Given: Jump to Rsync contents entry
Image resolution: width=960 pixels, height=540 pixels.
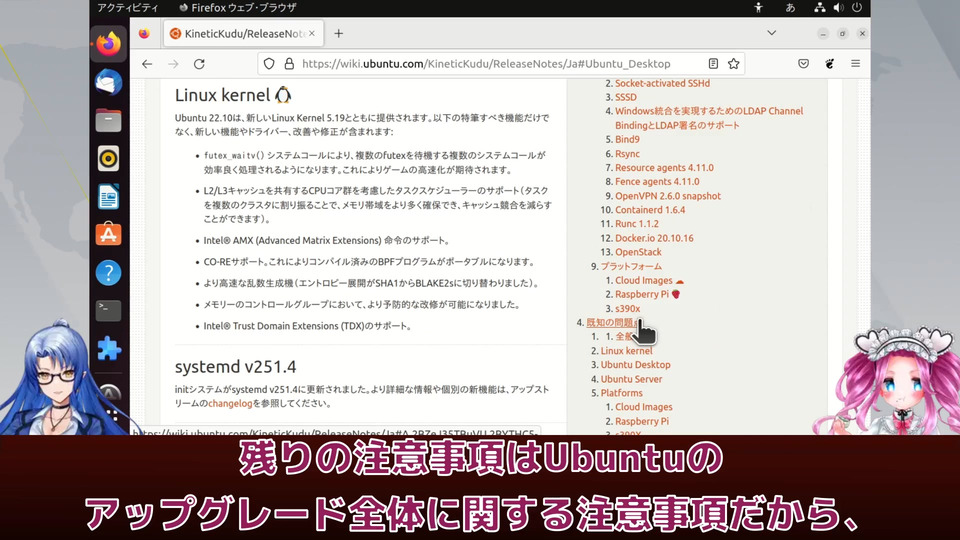Looking at the screenshot, I should 628,154.
